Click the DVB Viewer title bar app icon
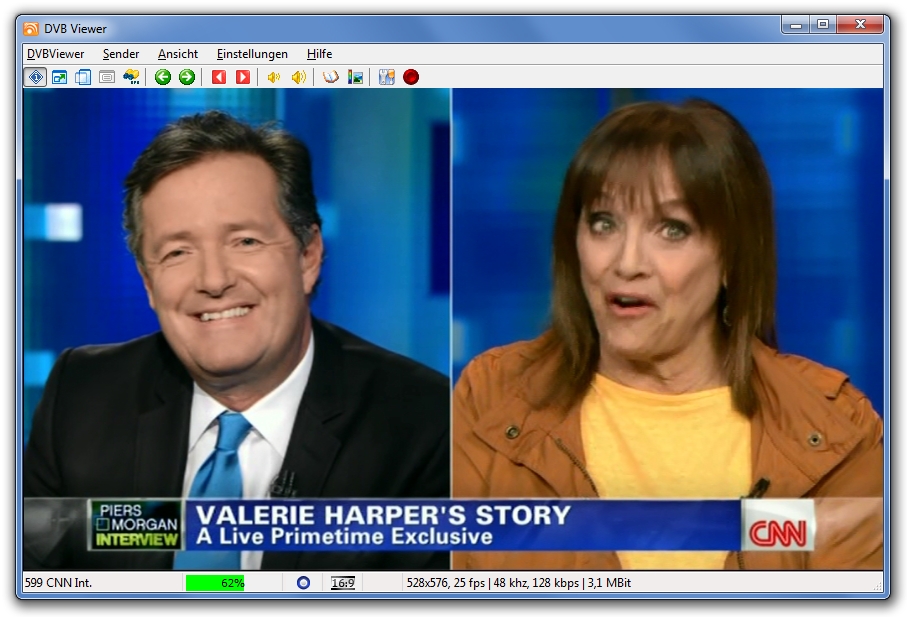This screenshot has height=617, width=907. [x=31, y=28]
